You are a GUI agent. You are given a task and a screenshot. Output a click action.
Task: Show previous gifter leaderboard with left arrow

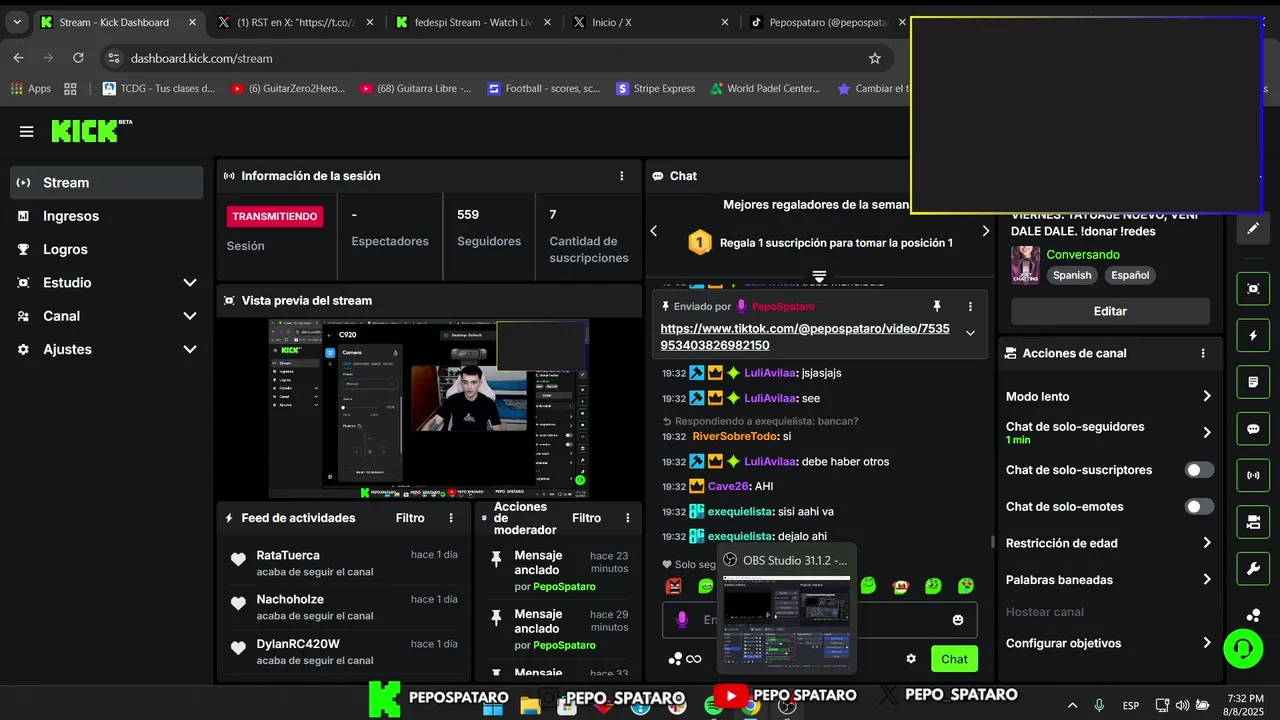[654, 231]
